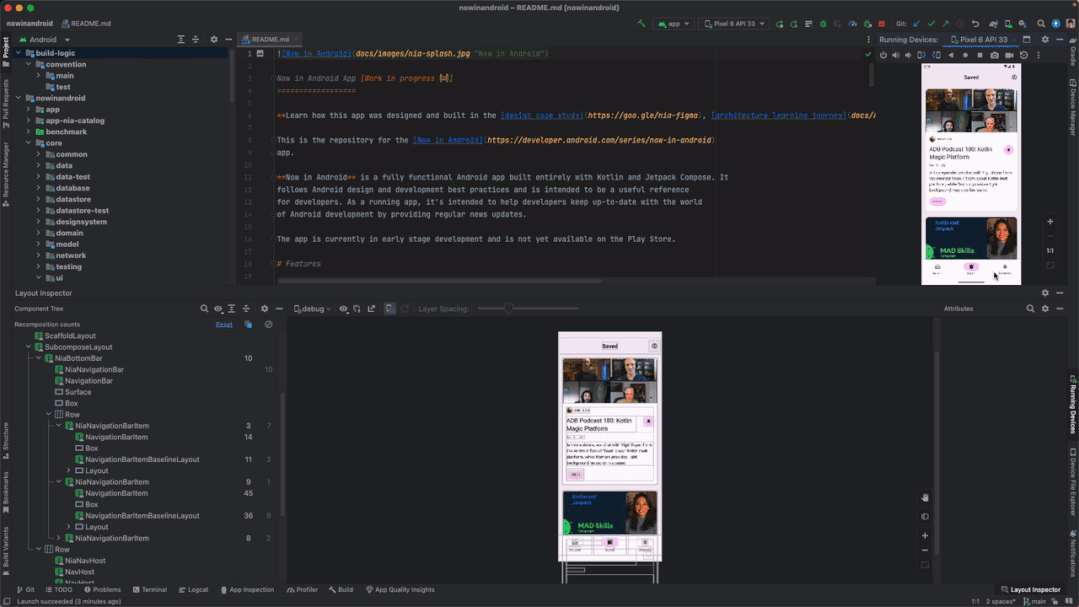1079x607 pixels.
Task: Push commits using the Git push arrow
Action: click(x=945, y=22)
